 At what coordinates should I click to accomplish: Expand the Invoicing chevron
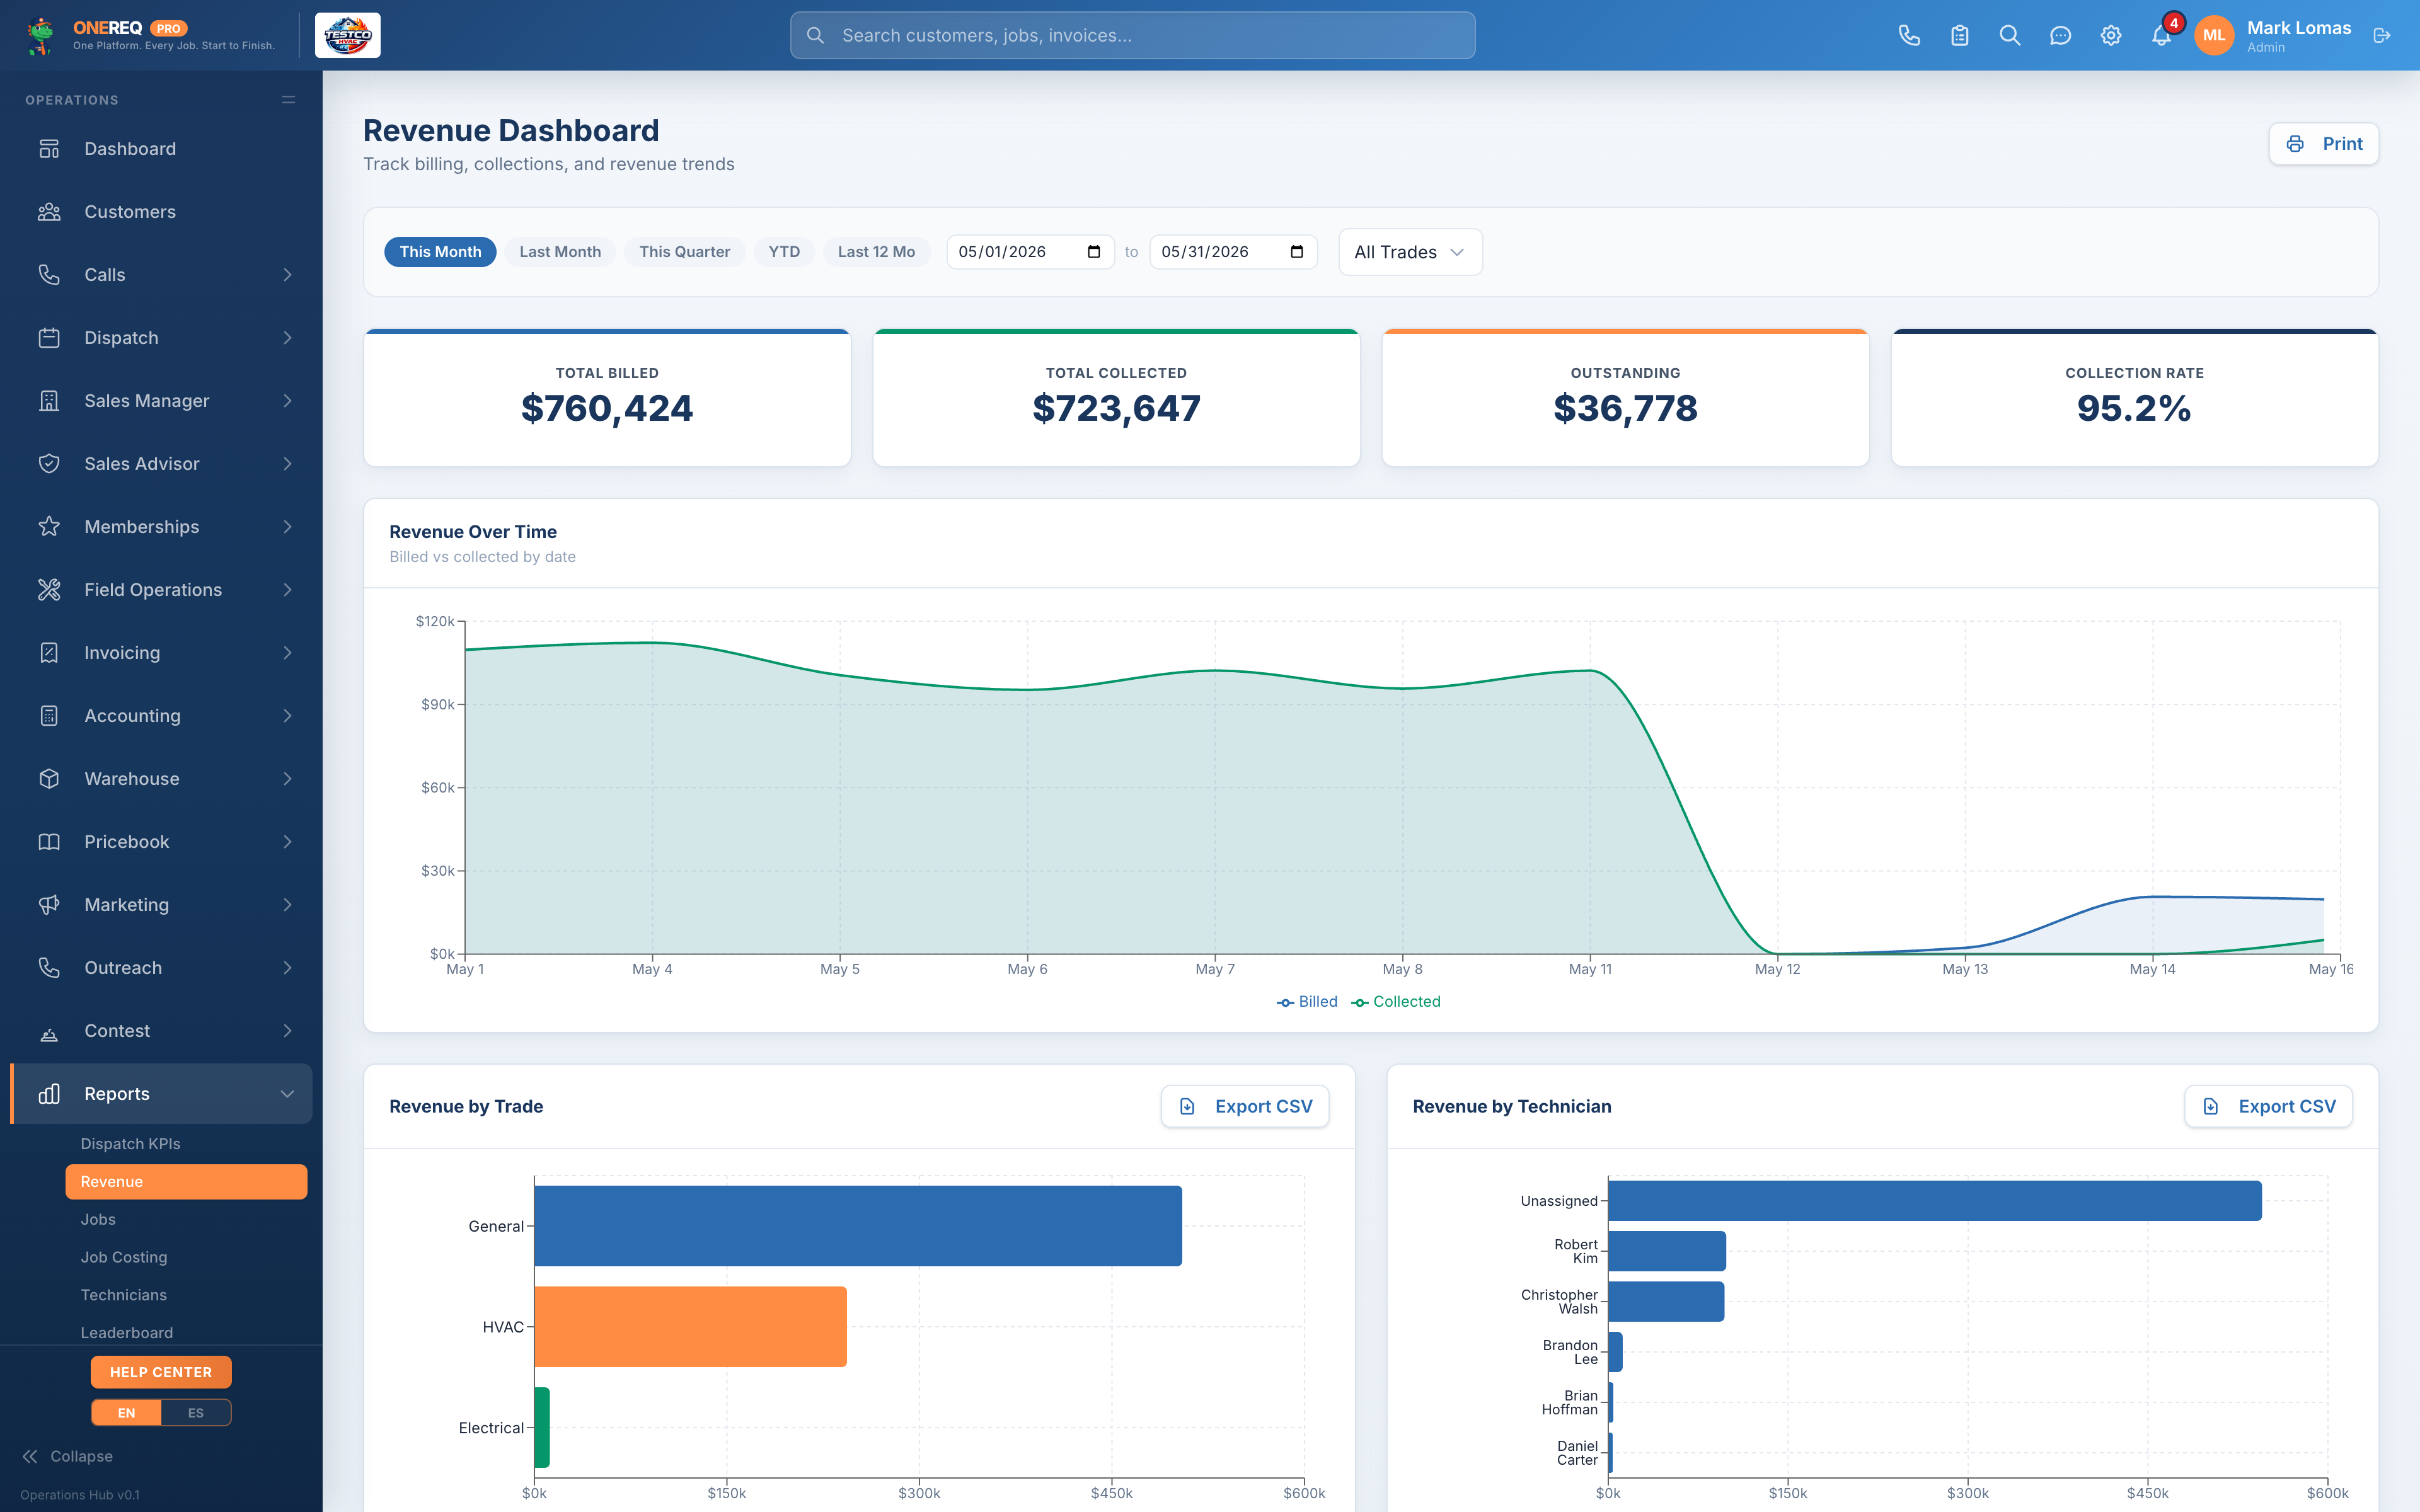point(288,653)
